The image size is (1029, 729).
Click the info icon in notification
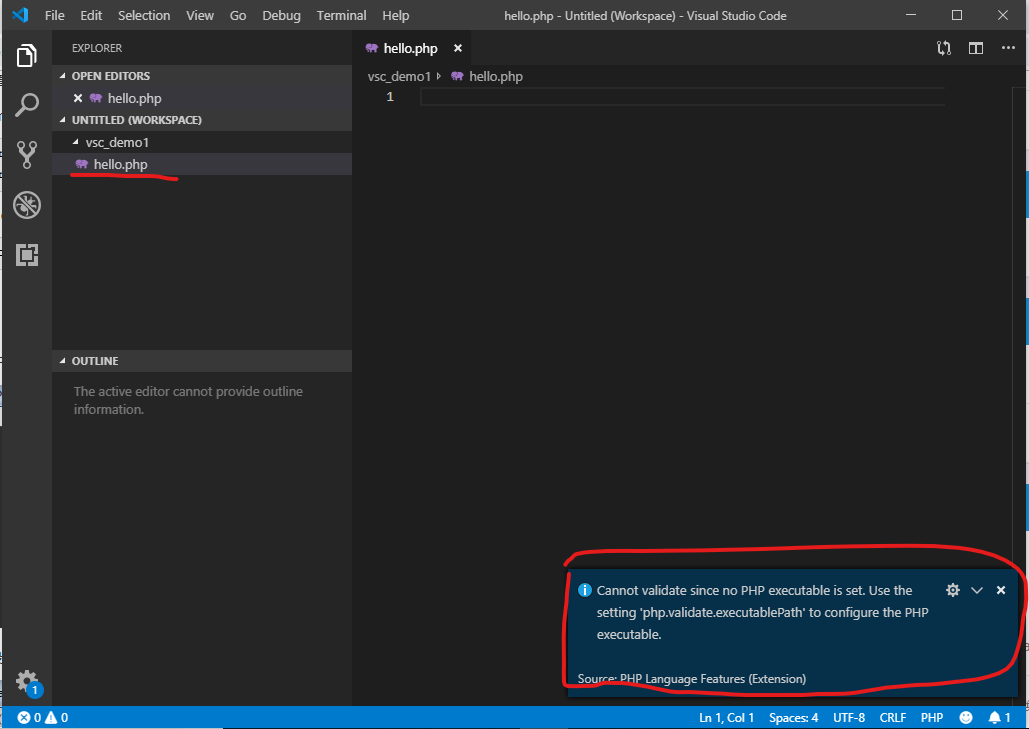(x=584, y=590)
